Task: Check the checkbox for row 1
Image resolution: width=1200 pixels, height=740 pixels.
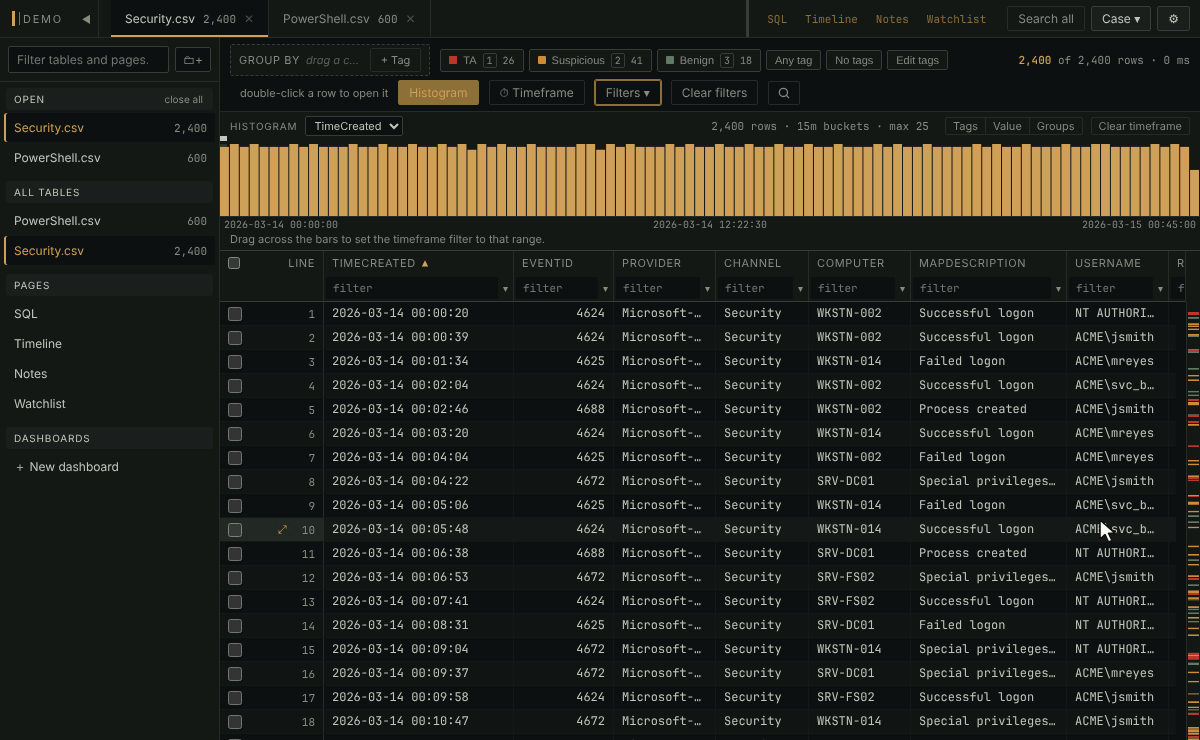Action: tap(234, 313)
